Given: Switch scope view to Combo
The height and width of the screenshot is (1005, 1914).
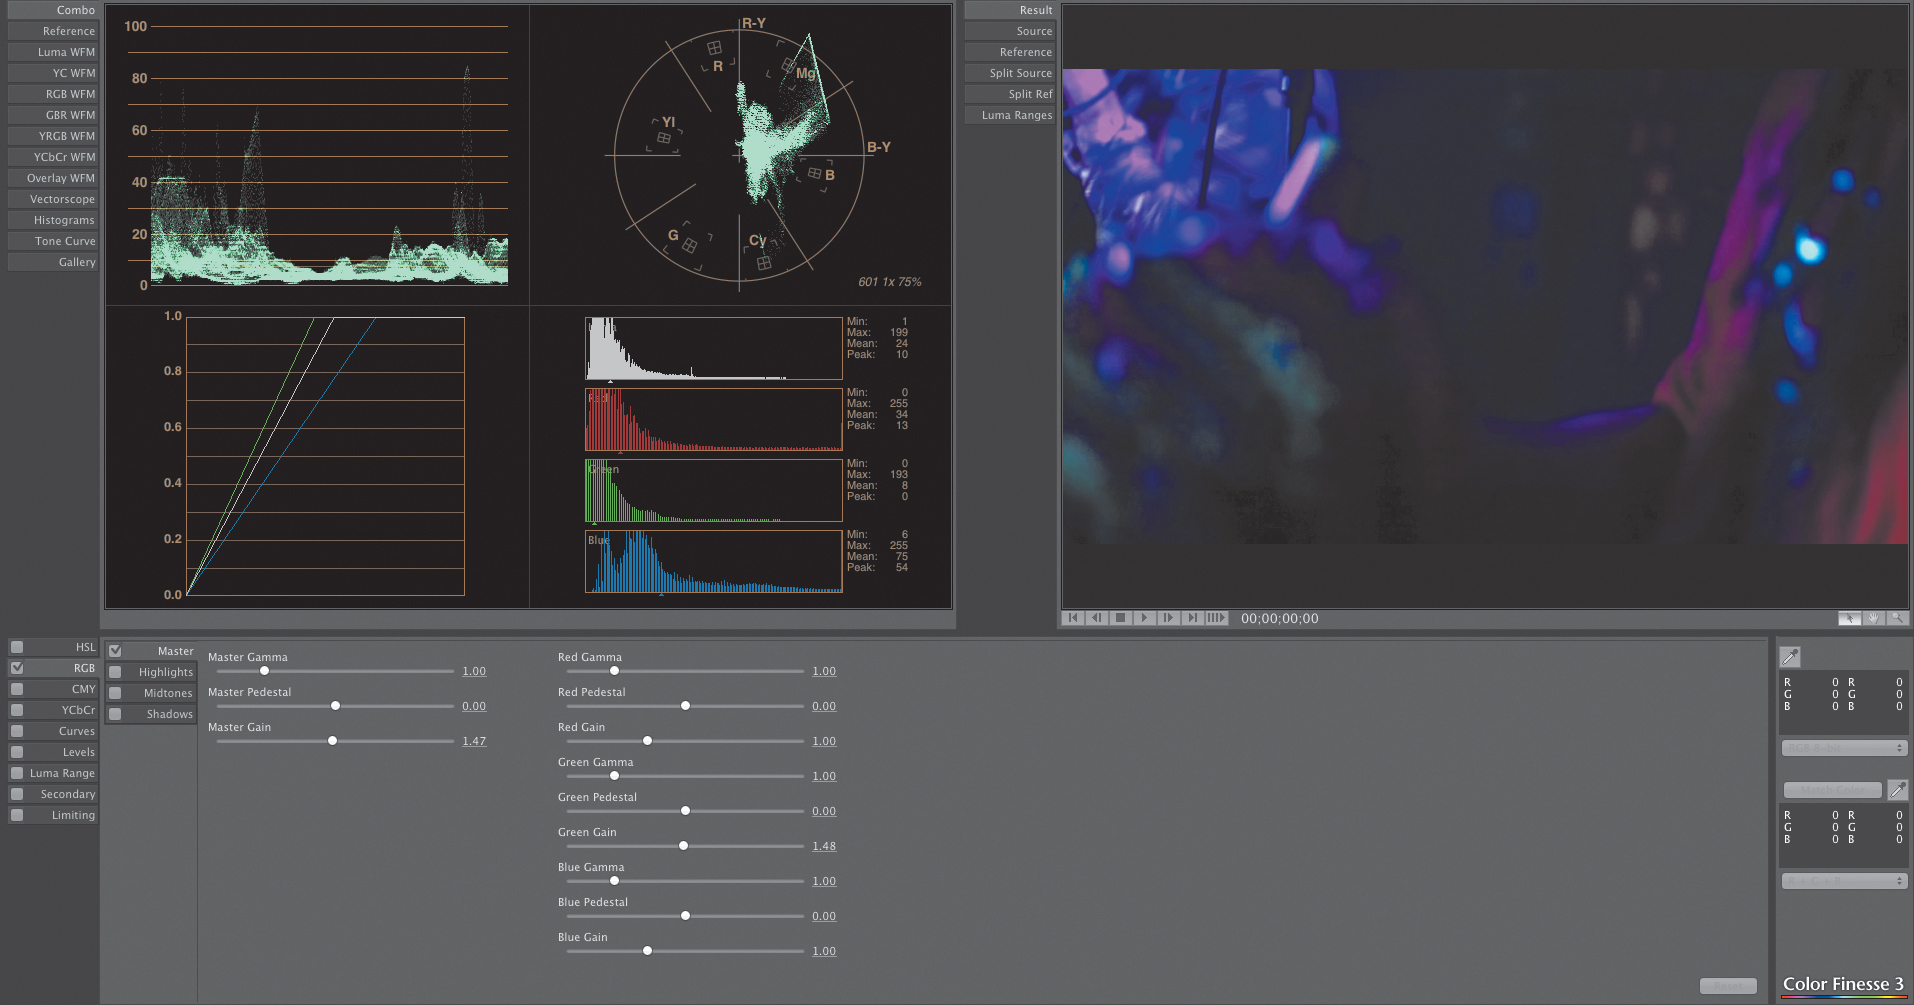Looking at the screenshot, I should tap(53, 10).
